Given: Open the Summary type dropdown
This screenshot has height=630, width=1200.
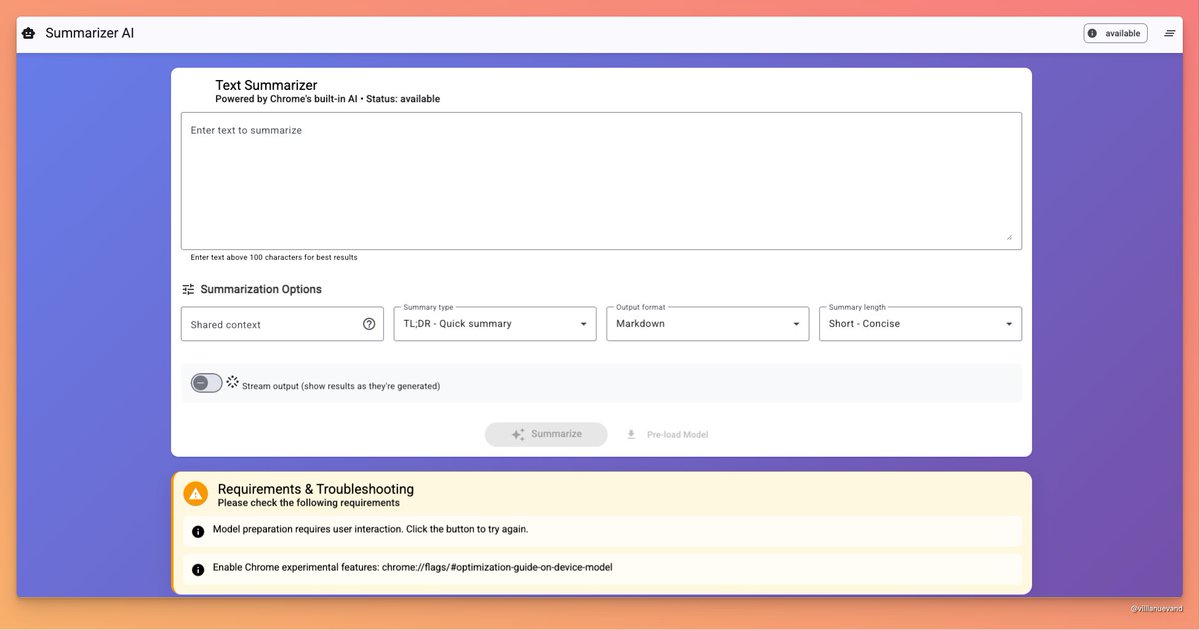Looking at the screenshot, I should (x=495, y=324).
